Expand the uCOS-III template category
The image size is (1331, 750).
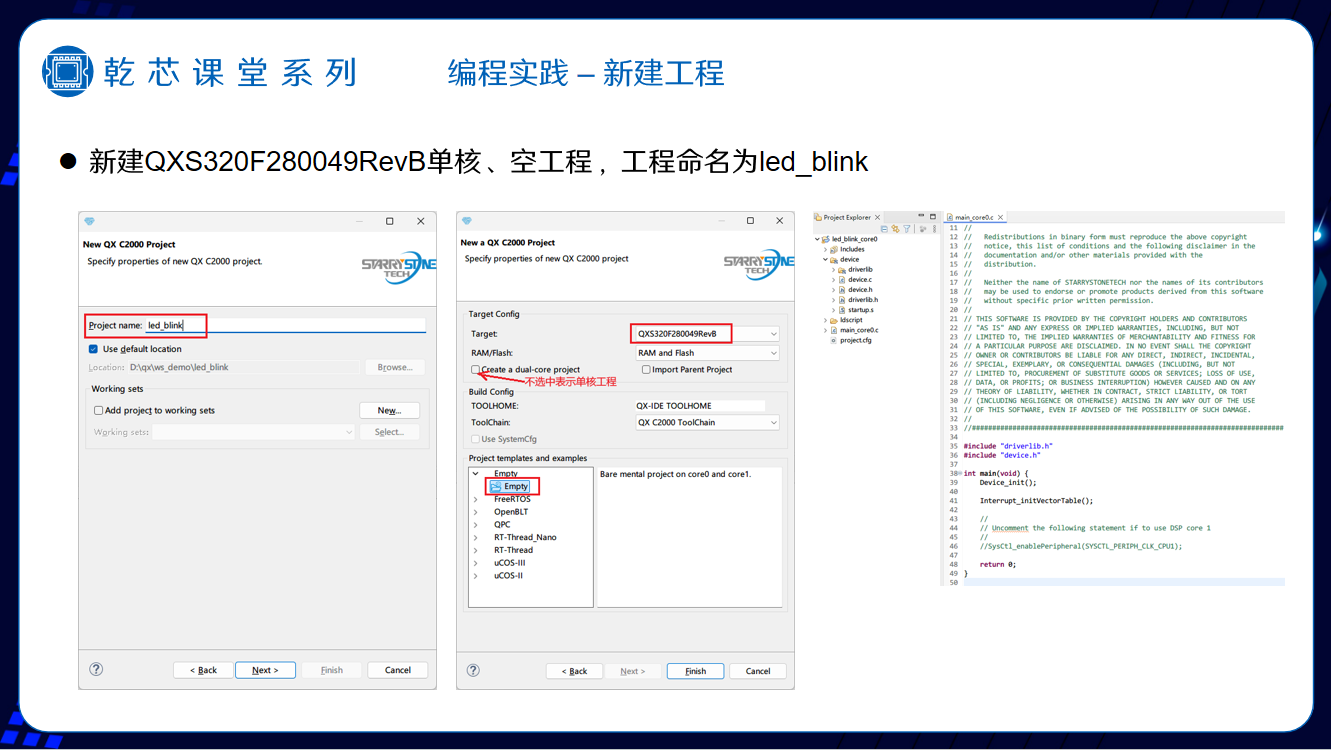[475, 563]
